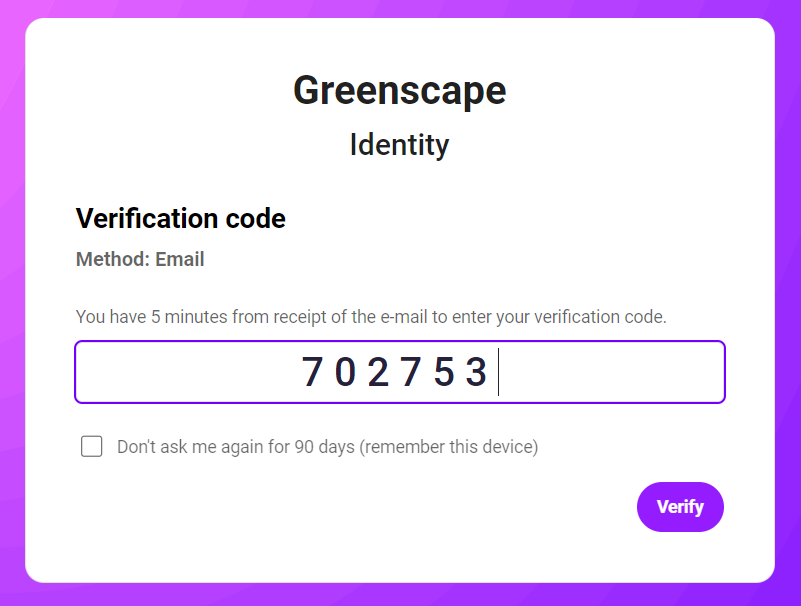Click the "(remember this device)" text

[x=449, y=447]
